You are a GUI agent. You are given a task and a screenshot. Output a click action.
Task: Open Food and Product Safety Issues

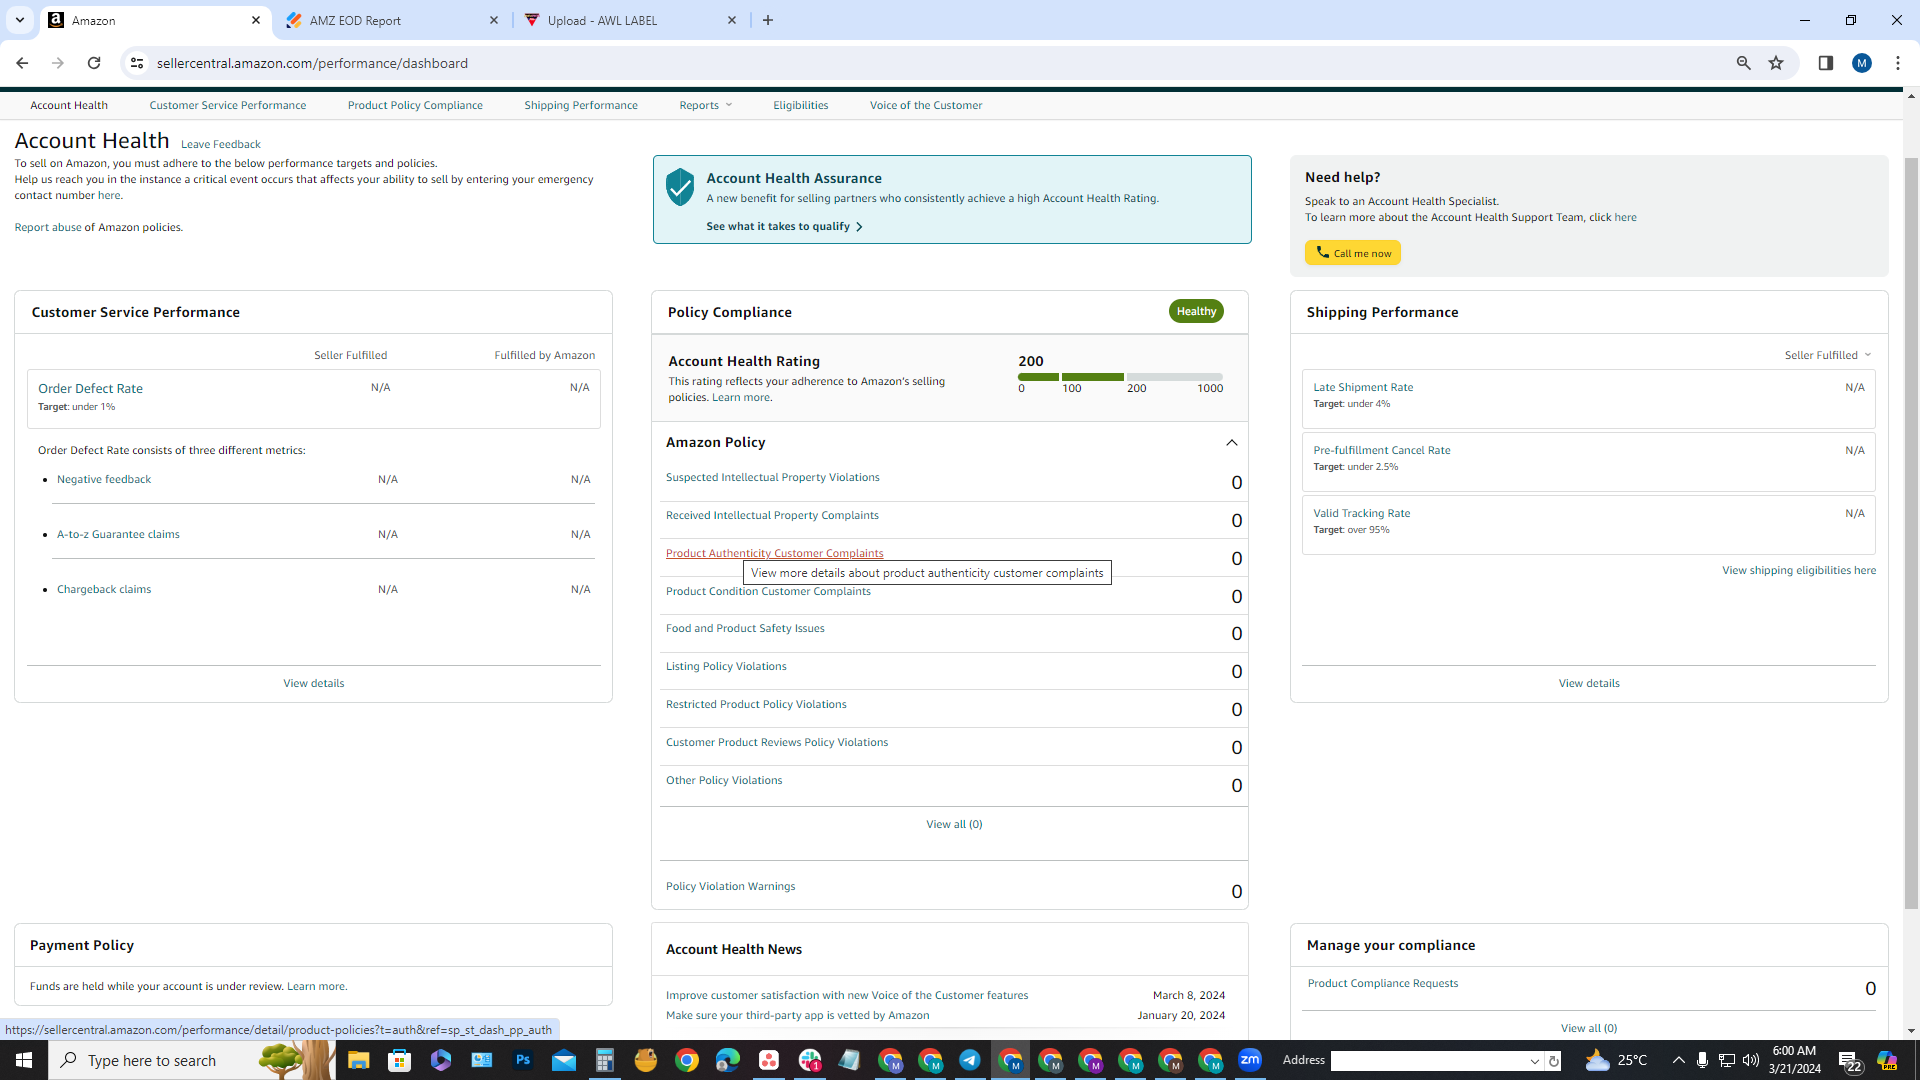pyautogui.click(x=745, y=628)
